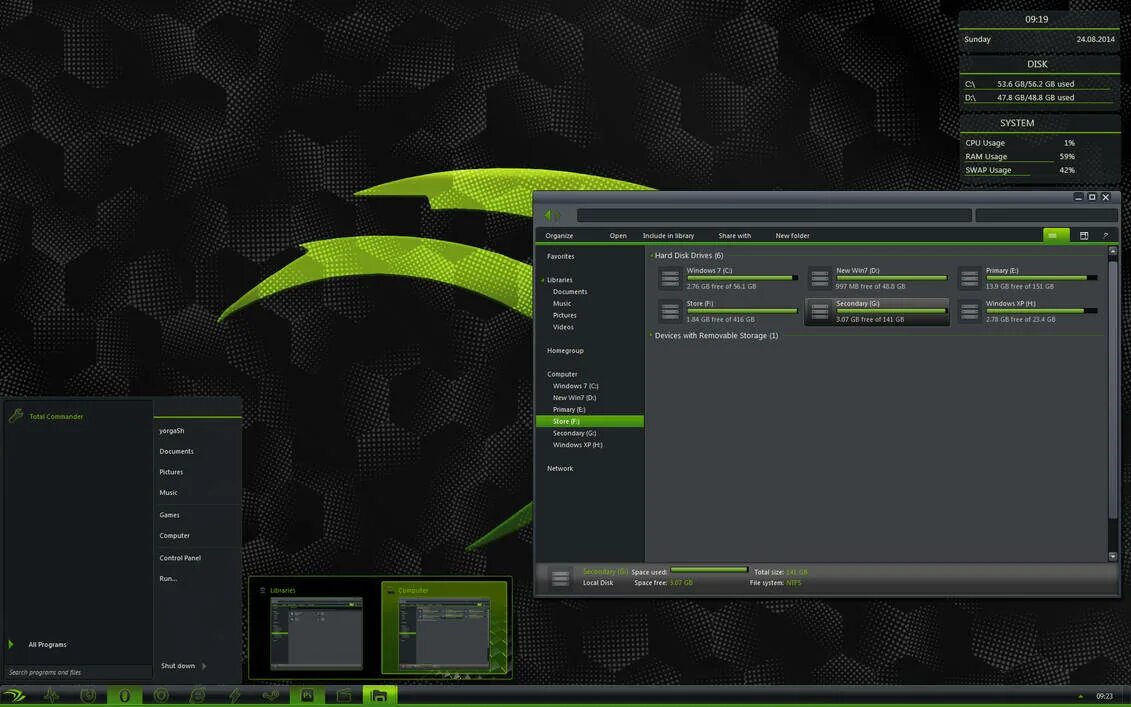Click the back navigation arrow in Explorer
The image size is (1131, 707).
(548, 213)
